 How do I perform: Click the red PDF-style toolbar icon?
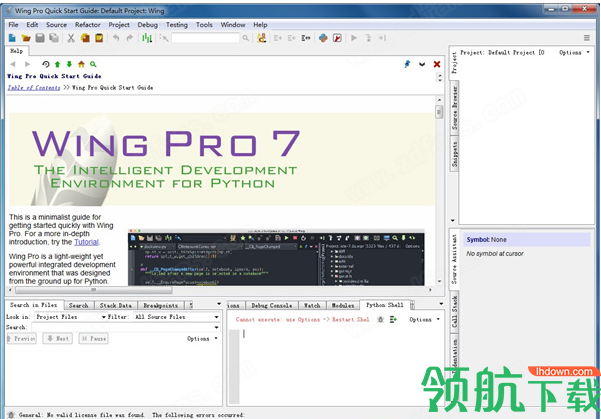point(337,38)
